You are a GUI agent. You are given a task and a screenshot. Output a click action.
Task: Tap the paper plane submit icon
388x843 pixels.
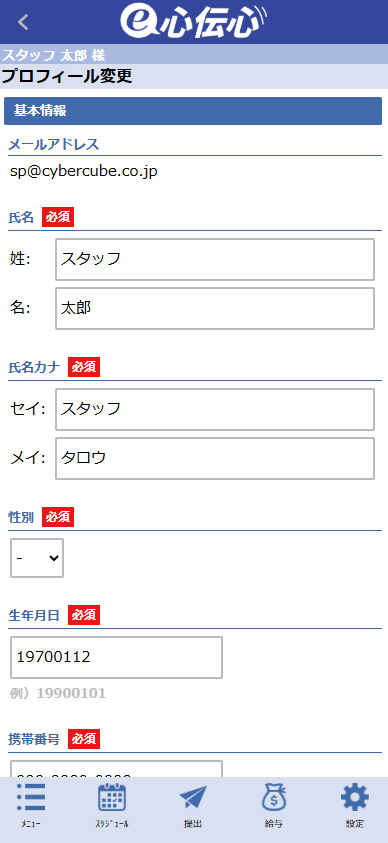click(193, 797)
